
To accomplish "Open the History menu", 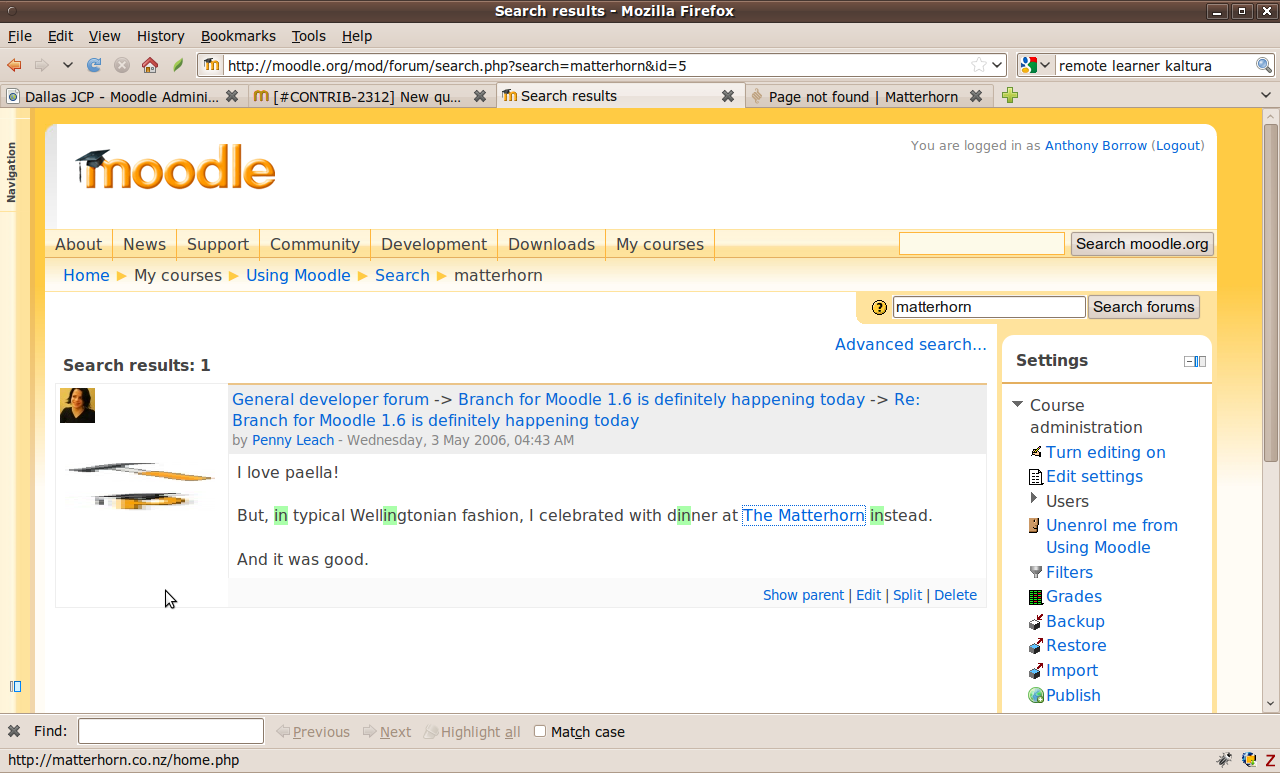I will (x=161, y=36).
